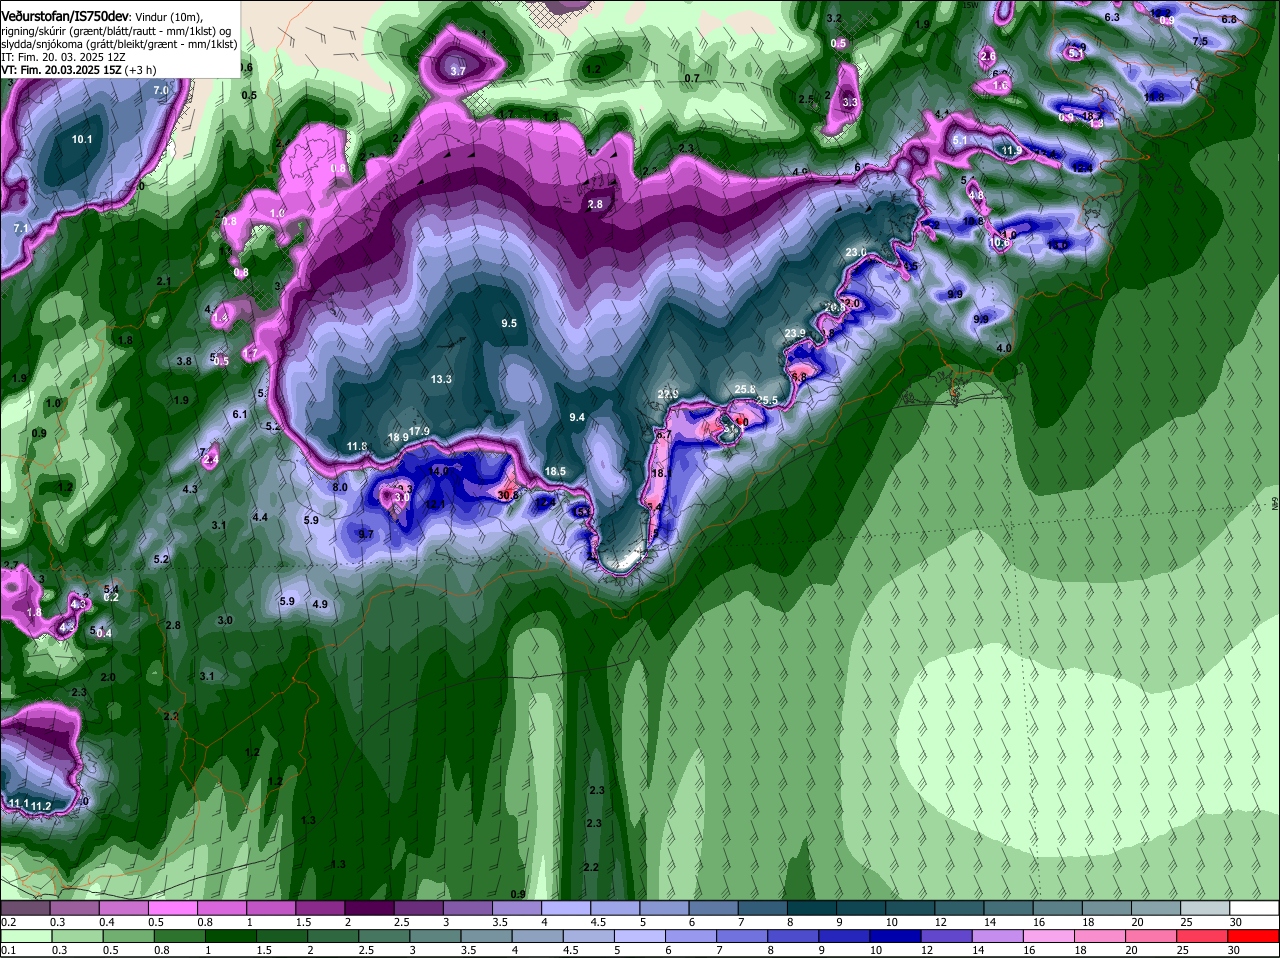Click the 6.1 value on the map
Screen dimensions: 1280x958
tap(239, 414)
